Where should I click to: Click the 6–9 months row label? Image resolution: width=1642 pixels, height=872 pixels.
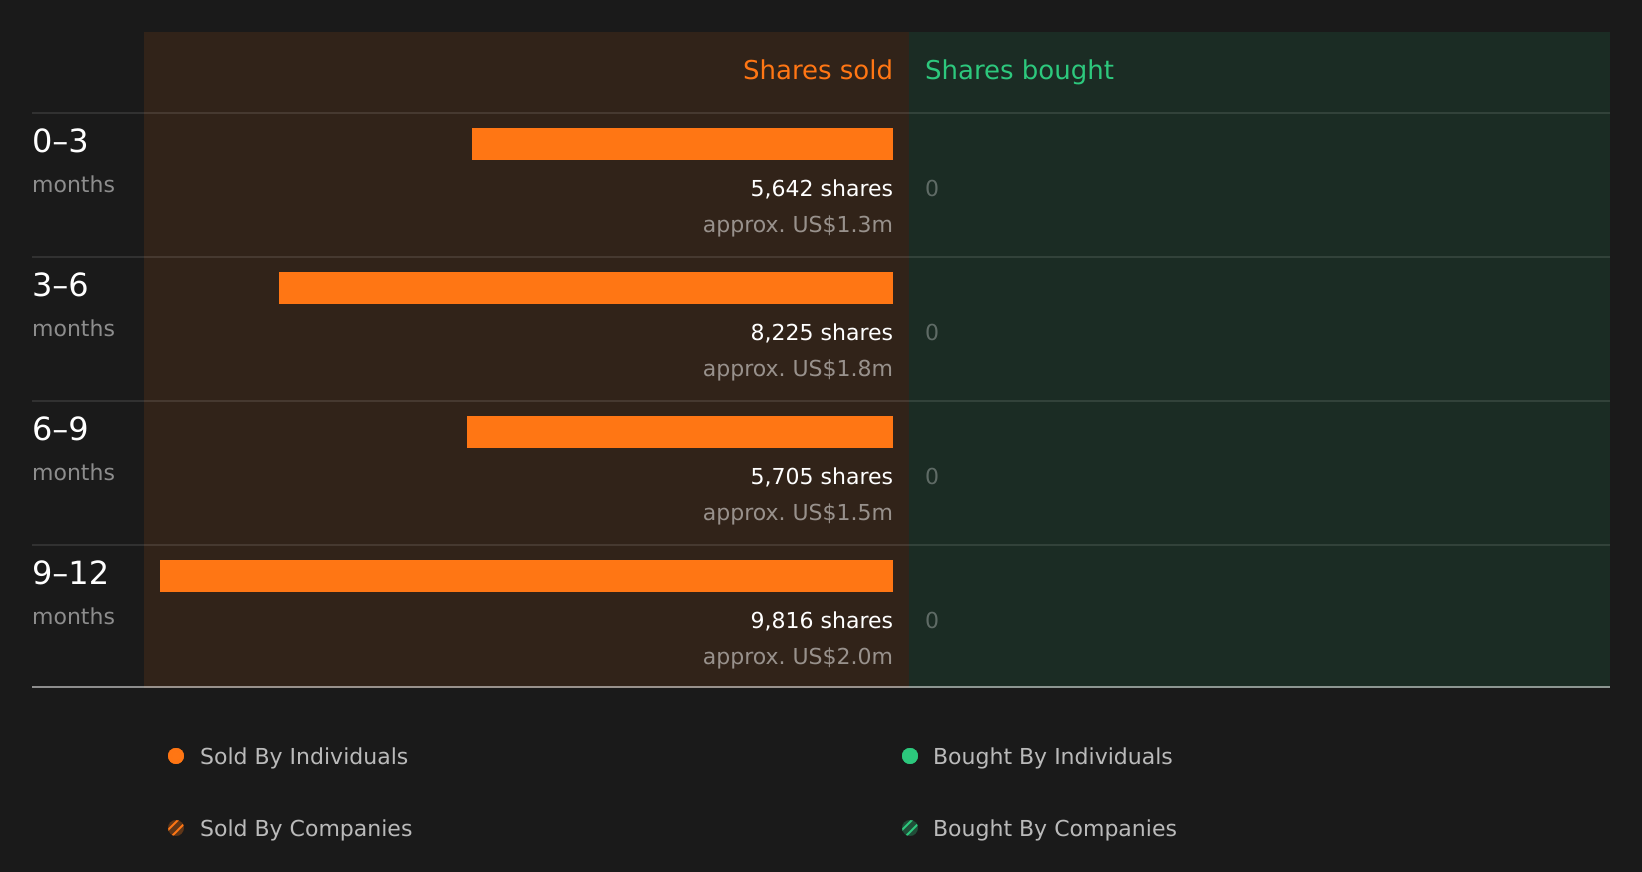[x=73, y=449]
